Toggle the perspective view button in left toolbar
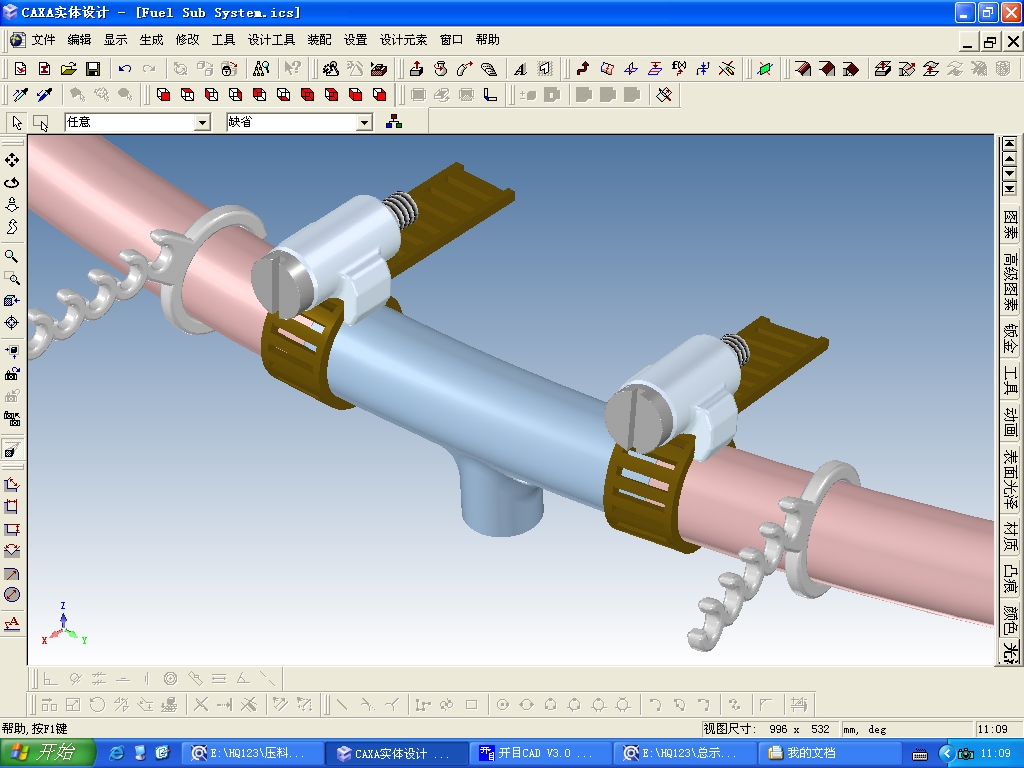 point(12,450)
